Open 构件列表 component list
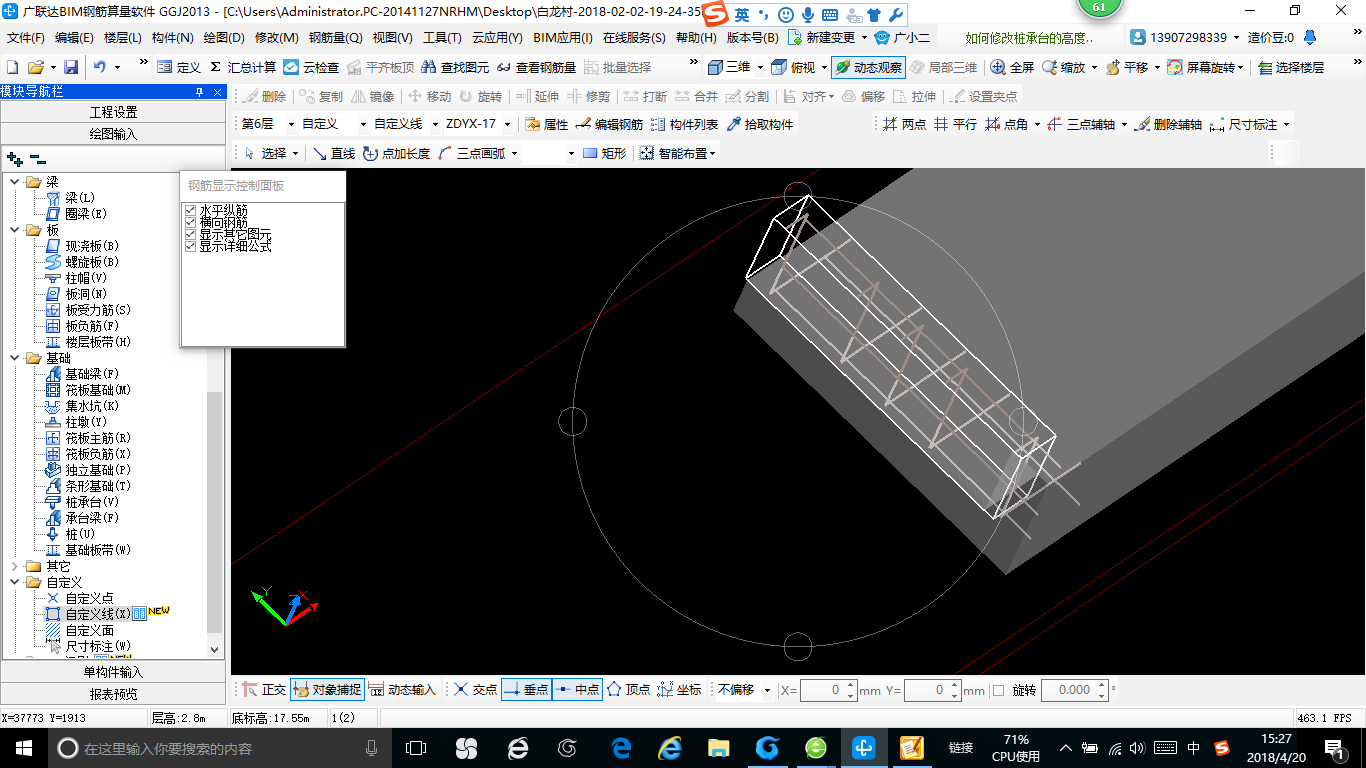Image resolution: width=1366 pixels, height=768 pixels. point(684,124)
